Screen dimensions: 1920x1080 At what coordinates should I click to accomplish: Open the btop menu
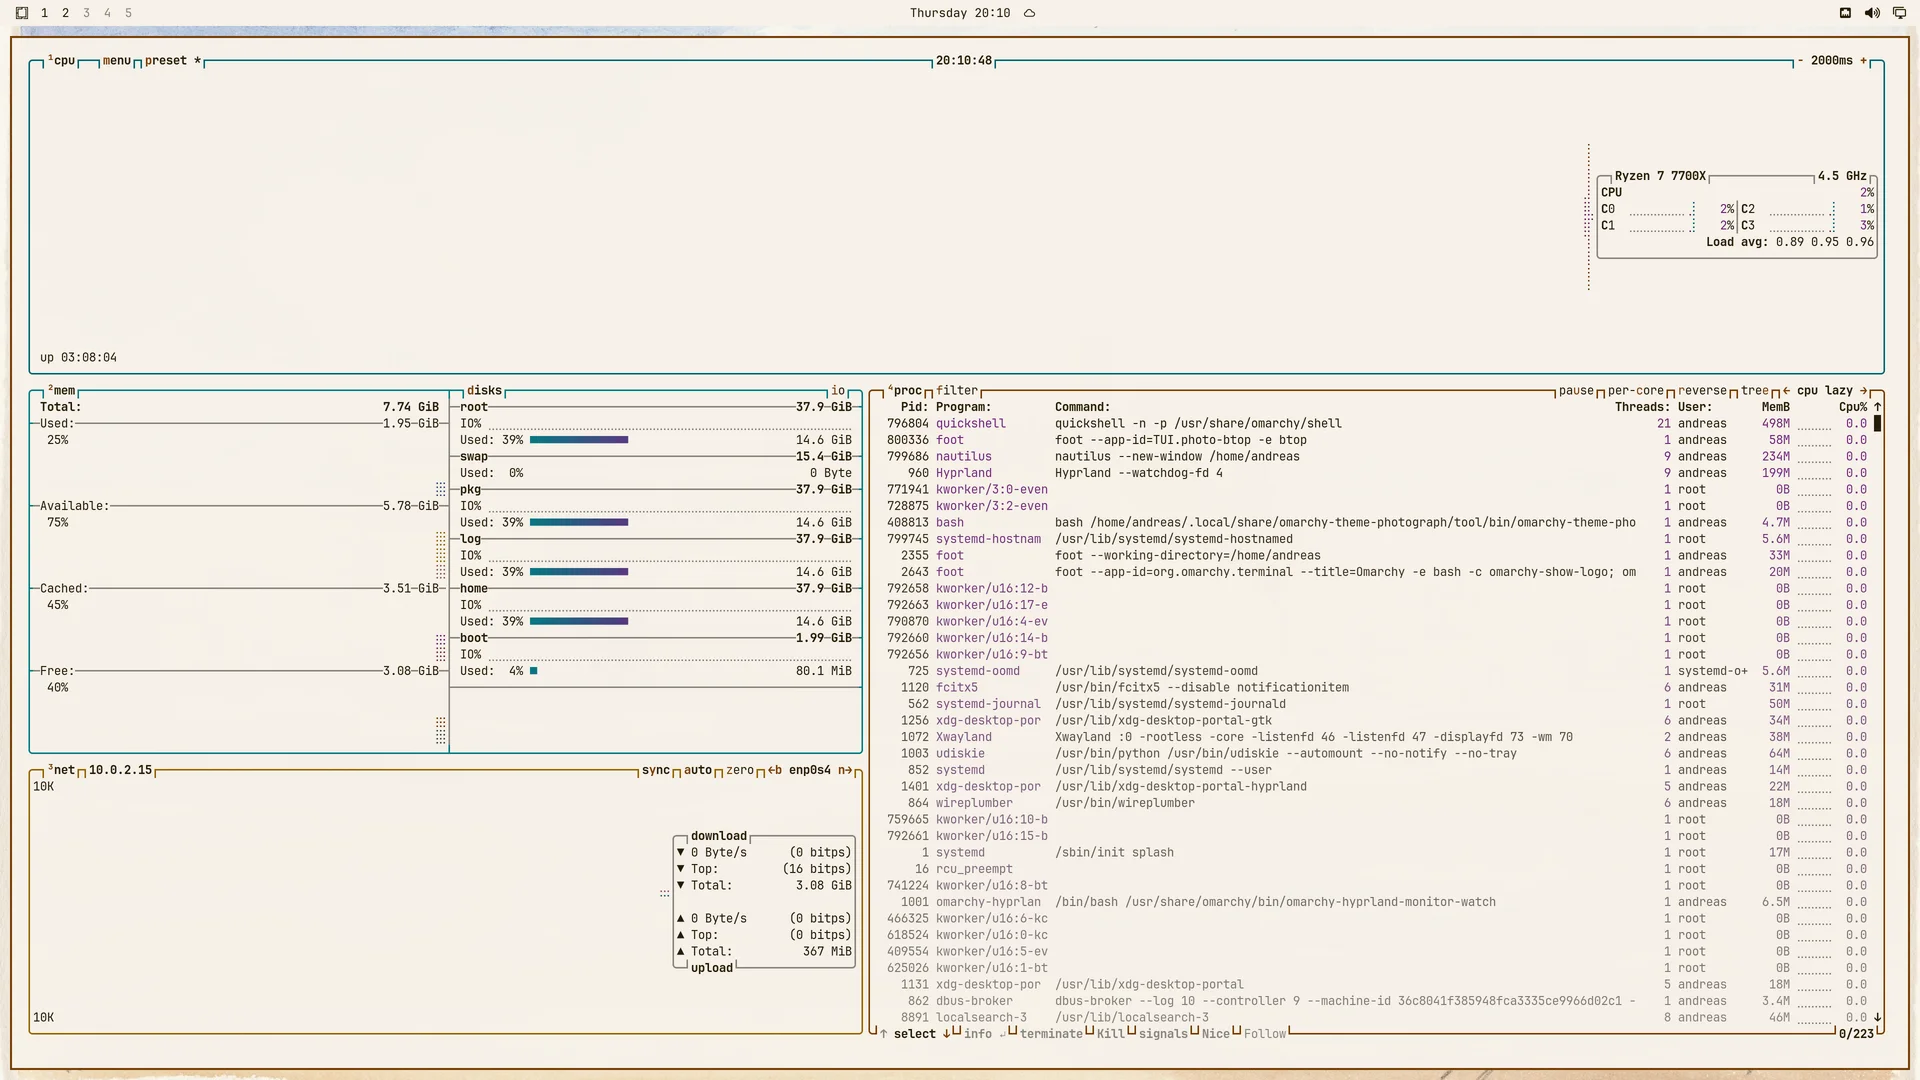(116, 61)
